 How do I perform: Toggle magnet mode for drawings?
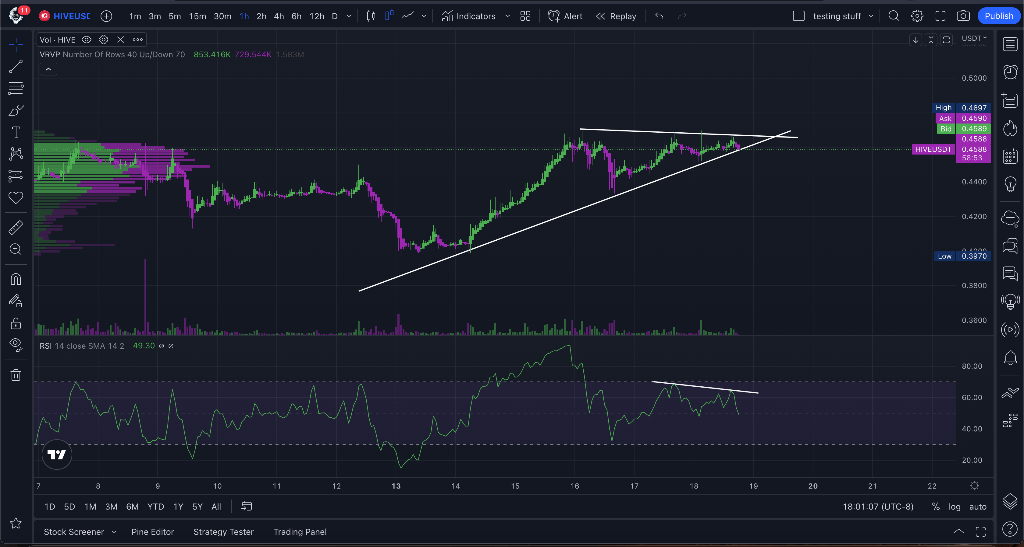click(x=16, y=279)
